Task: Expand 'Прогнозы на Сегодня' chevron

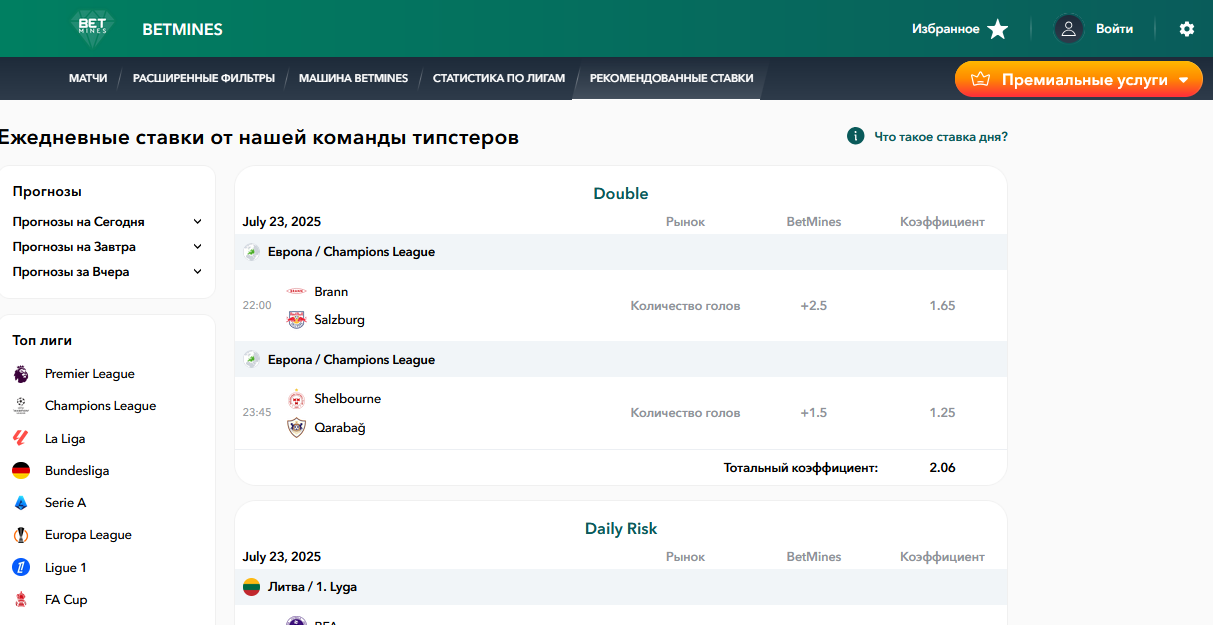Action: point(198,222)
